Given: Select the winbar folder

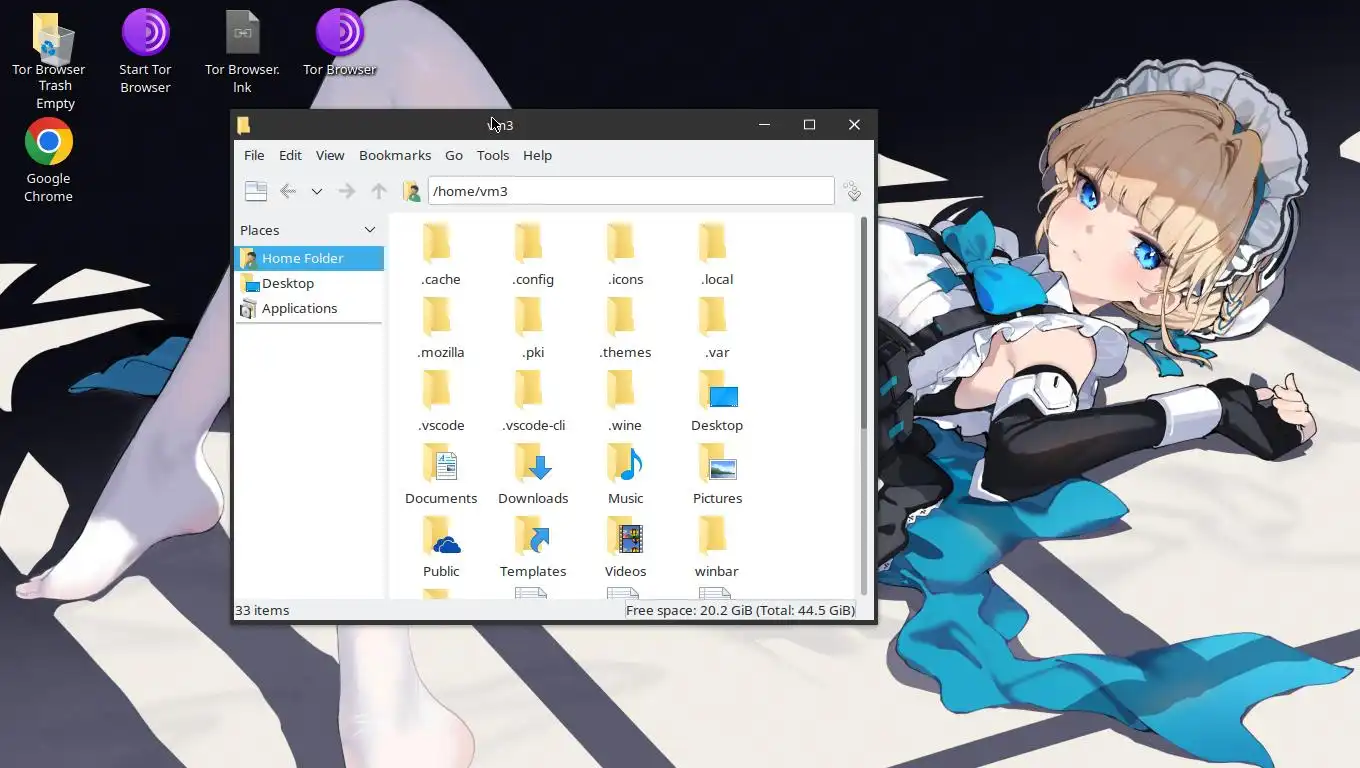Looking at the screenshot, I should [x=717, y=547].
